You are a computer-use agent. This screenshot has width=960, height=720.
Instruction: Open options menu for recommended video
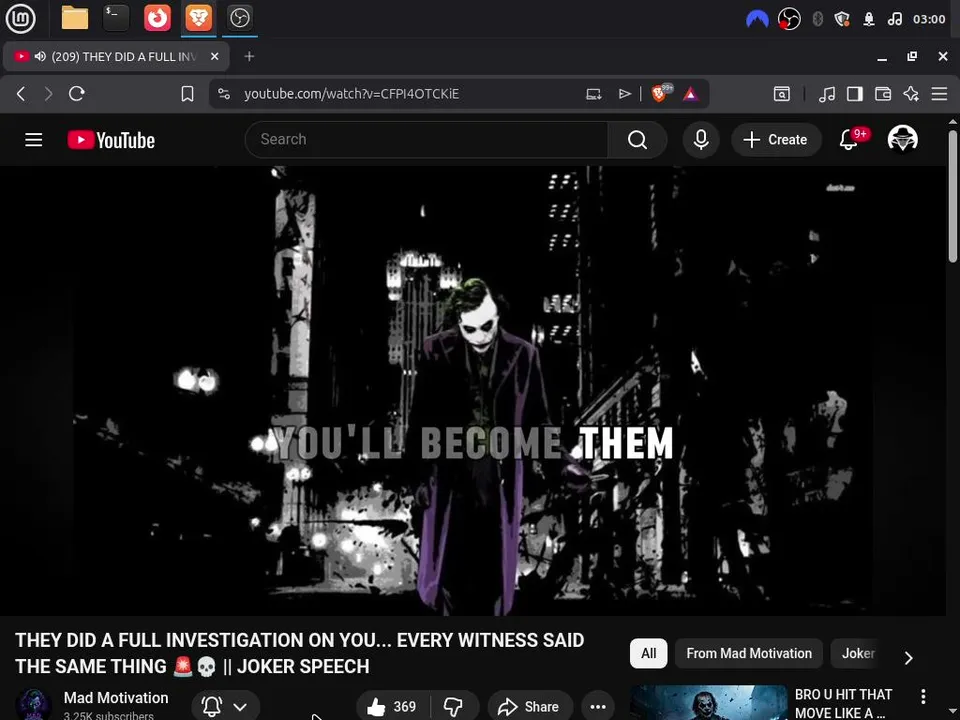coord(923,696)
